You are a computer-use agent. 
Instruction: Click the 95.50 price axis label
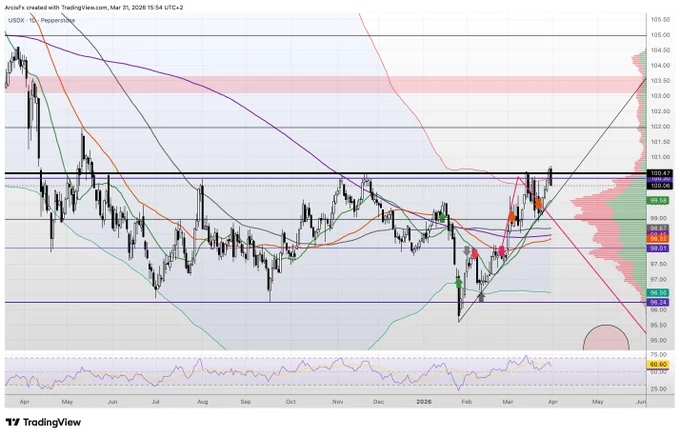pyautogui.click(x=660, y=325)
